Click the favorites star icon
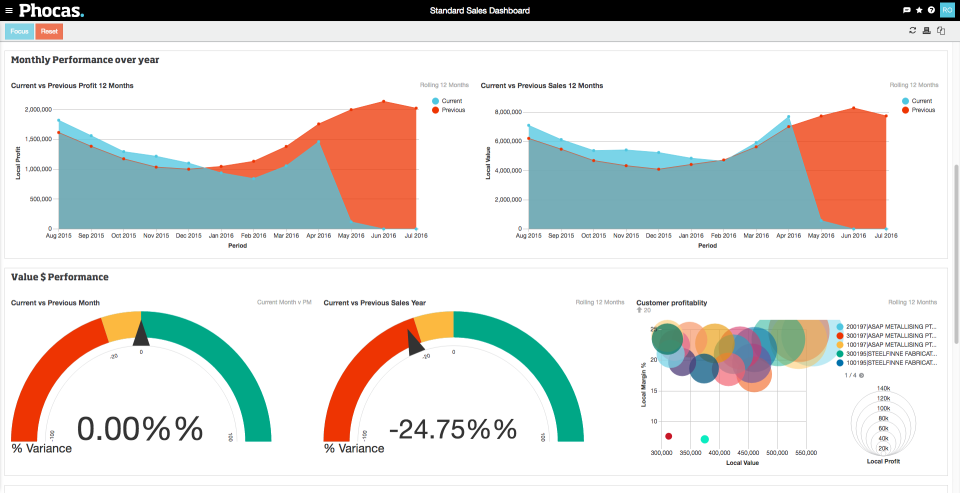This screenshot has height=493, width=960. tap(919, 10)
